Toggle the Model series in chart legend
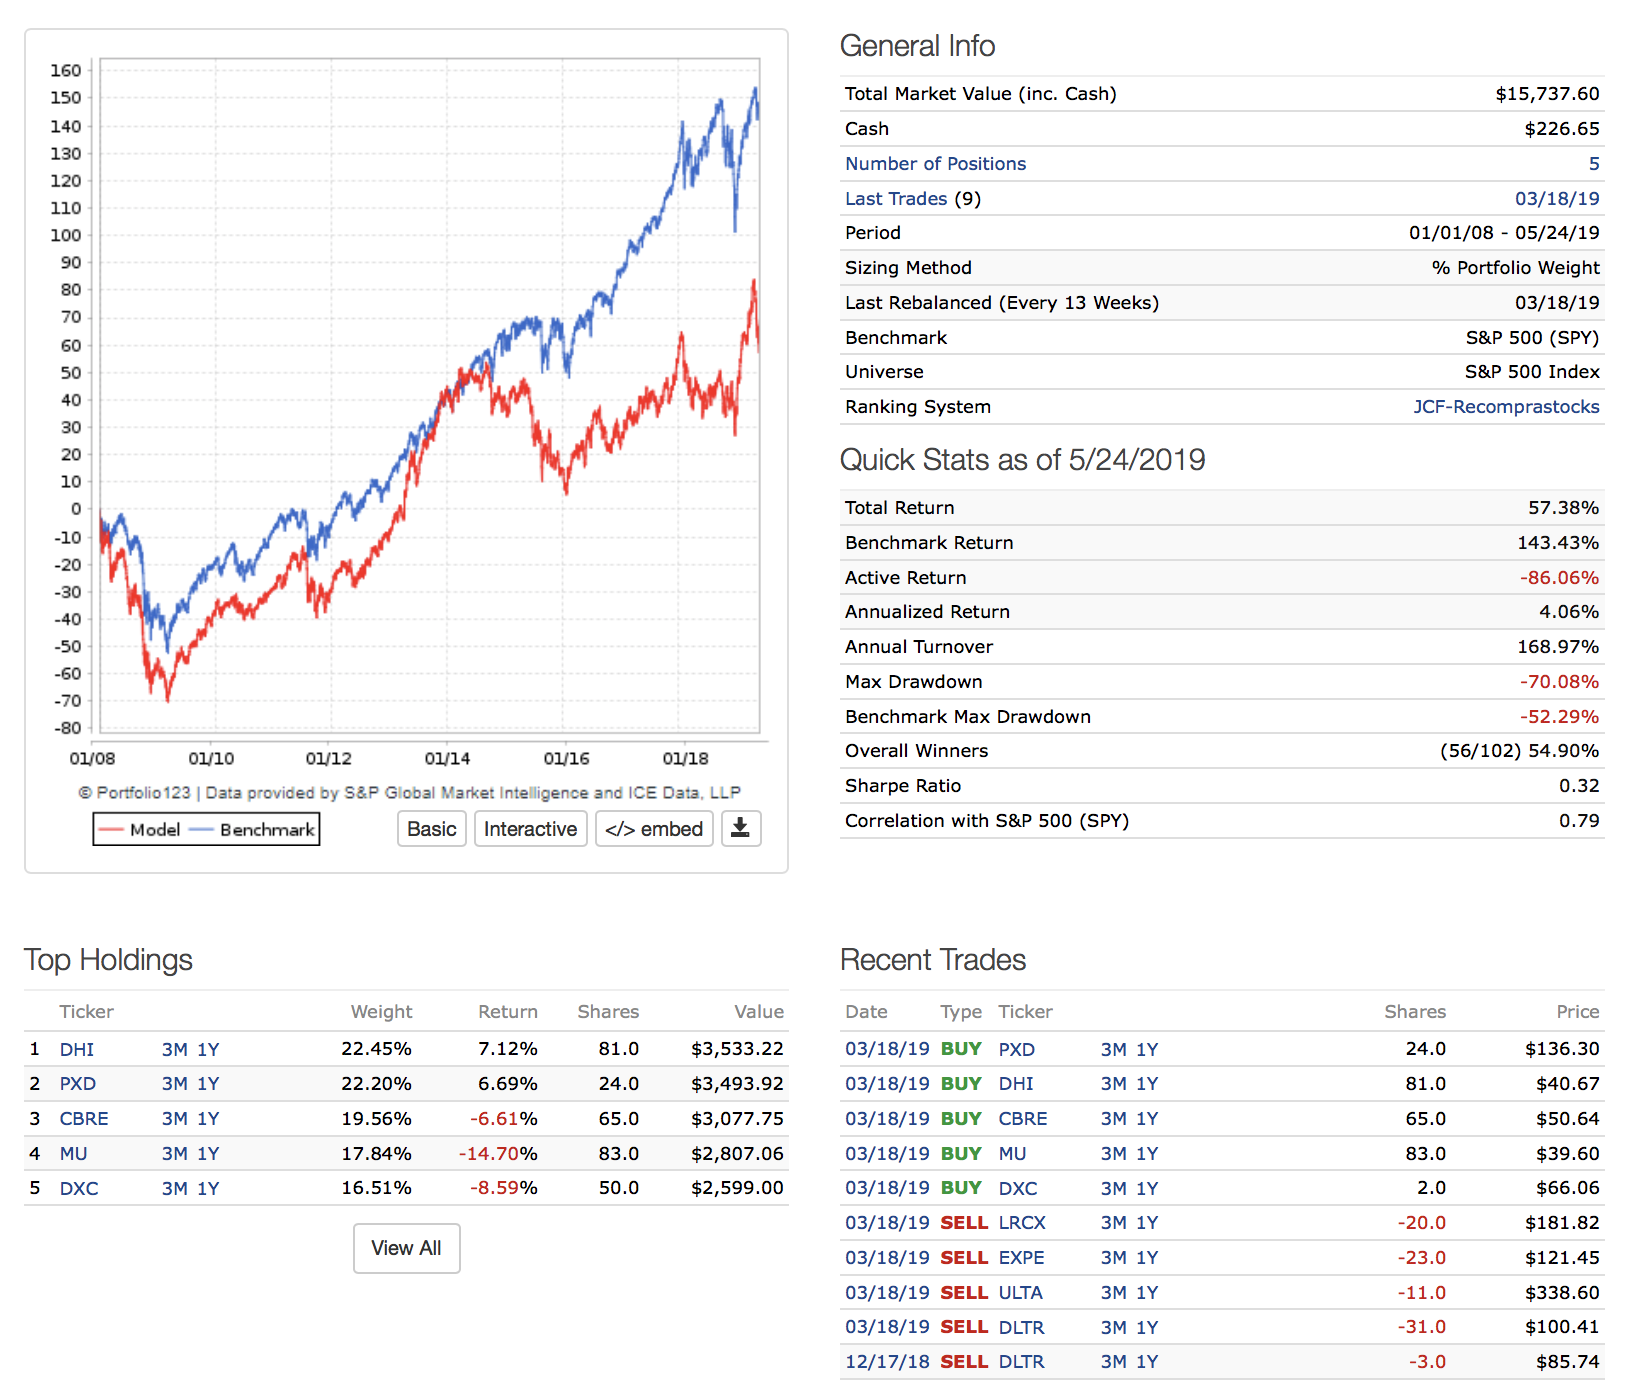The height and width of the screenshot is (1396, 1628). pos(141,830)
